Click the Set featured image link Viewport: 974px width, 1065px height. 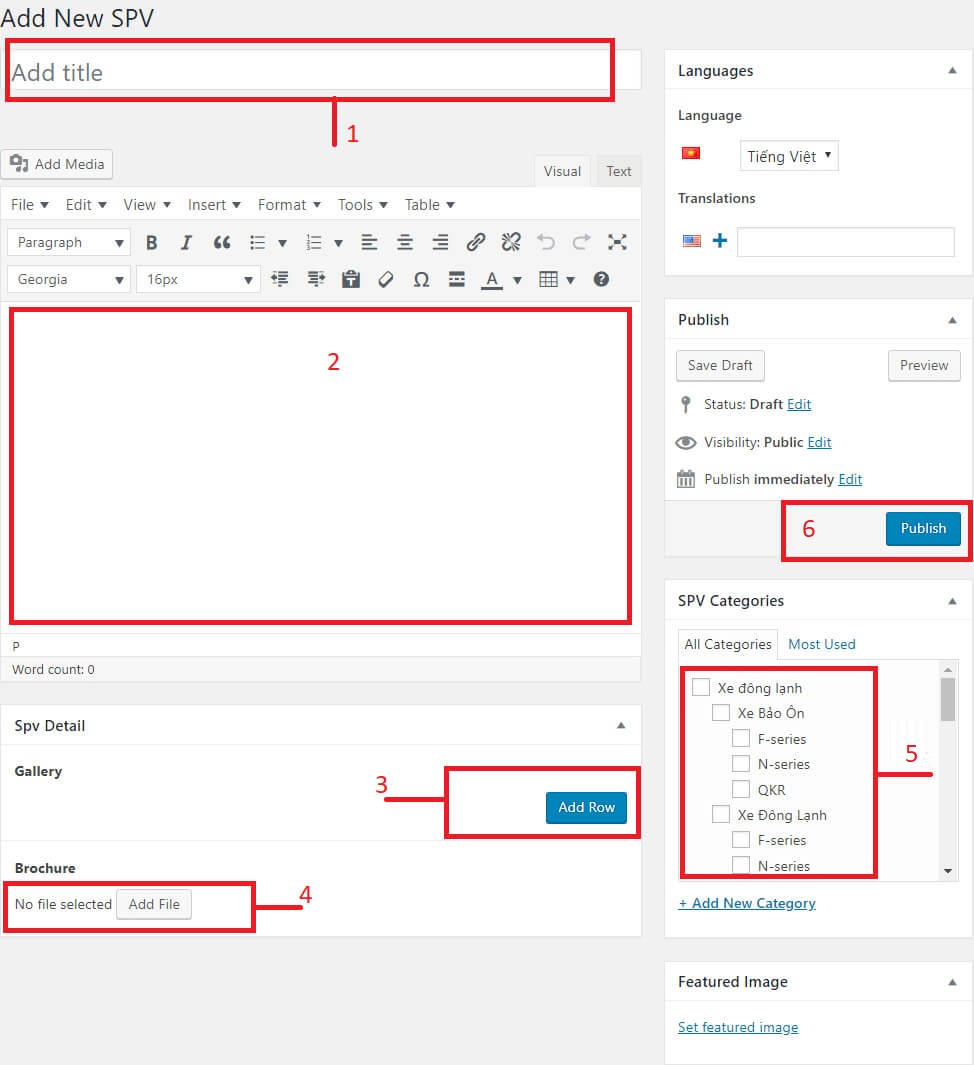click(x=738, y=1027)
